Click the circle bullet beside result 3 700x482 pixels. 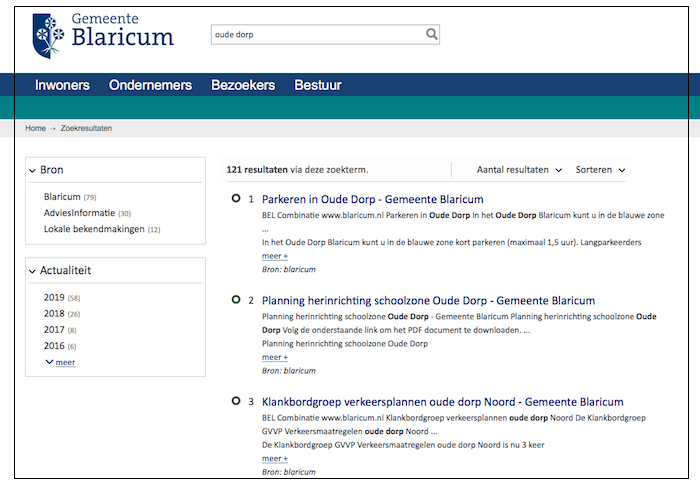pyautogui.click(x=236, y=401)
